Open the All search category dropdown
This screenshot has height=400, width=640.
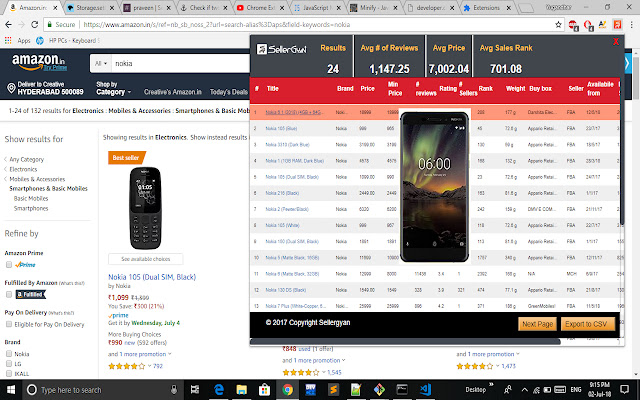(100, 63)
